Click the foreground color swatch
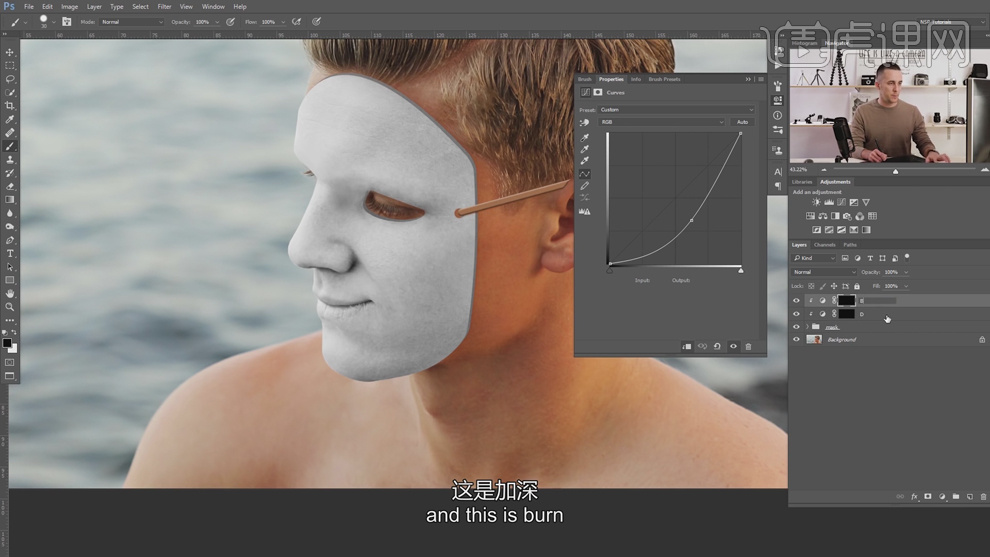This screenshot has width=990, height=557. tap(7, 343)
